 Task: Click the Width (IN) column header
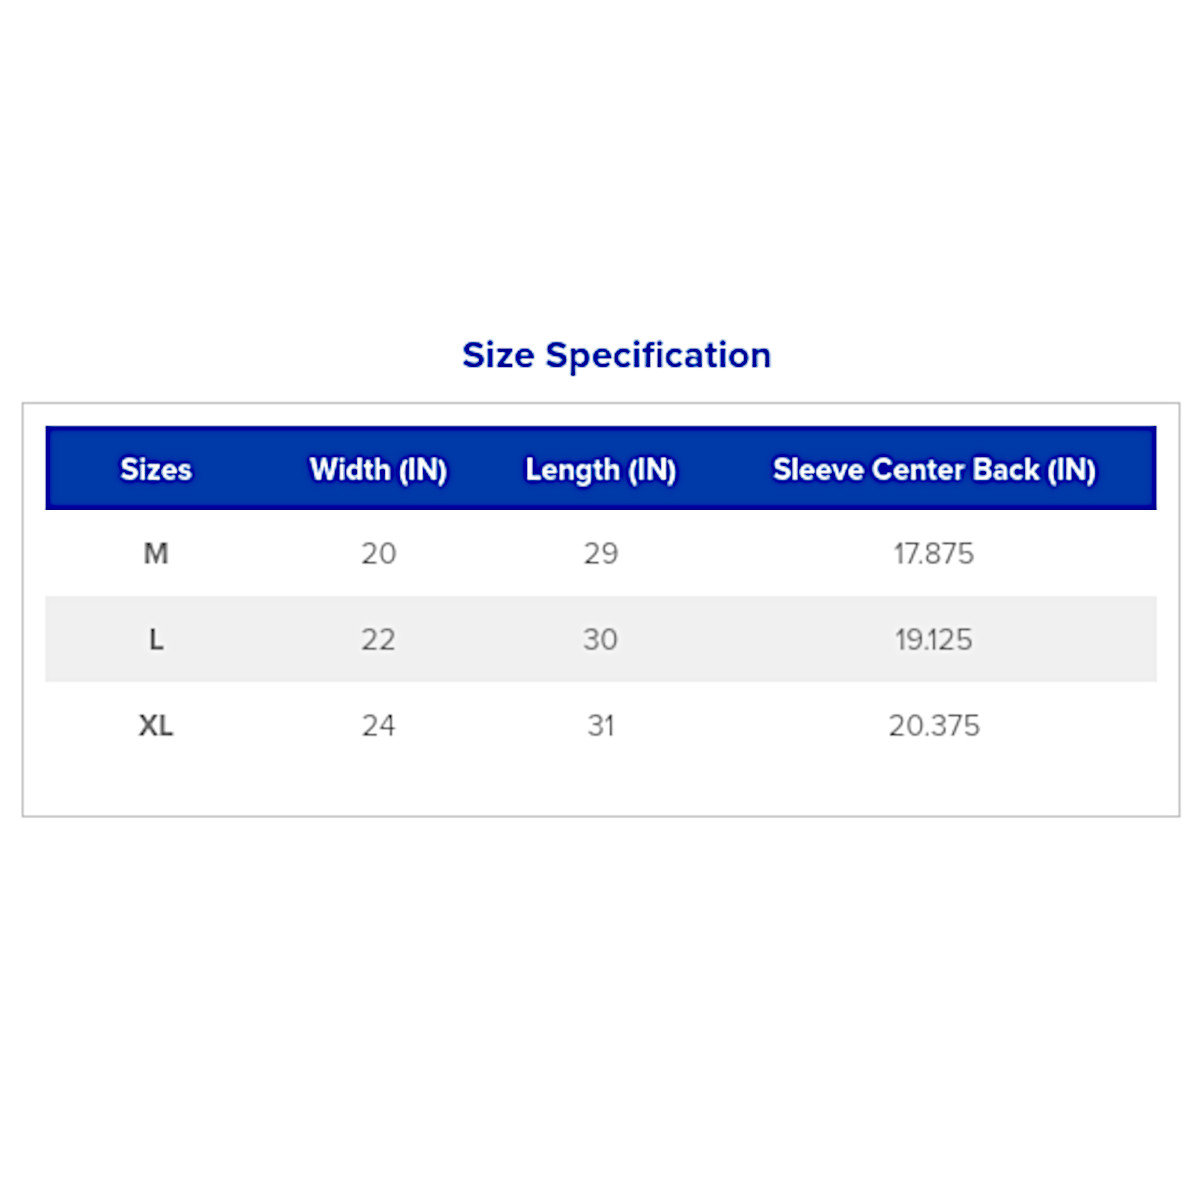pyautogui.click(x=378, y=469)
